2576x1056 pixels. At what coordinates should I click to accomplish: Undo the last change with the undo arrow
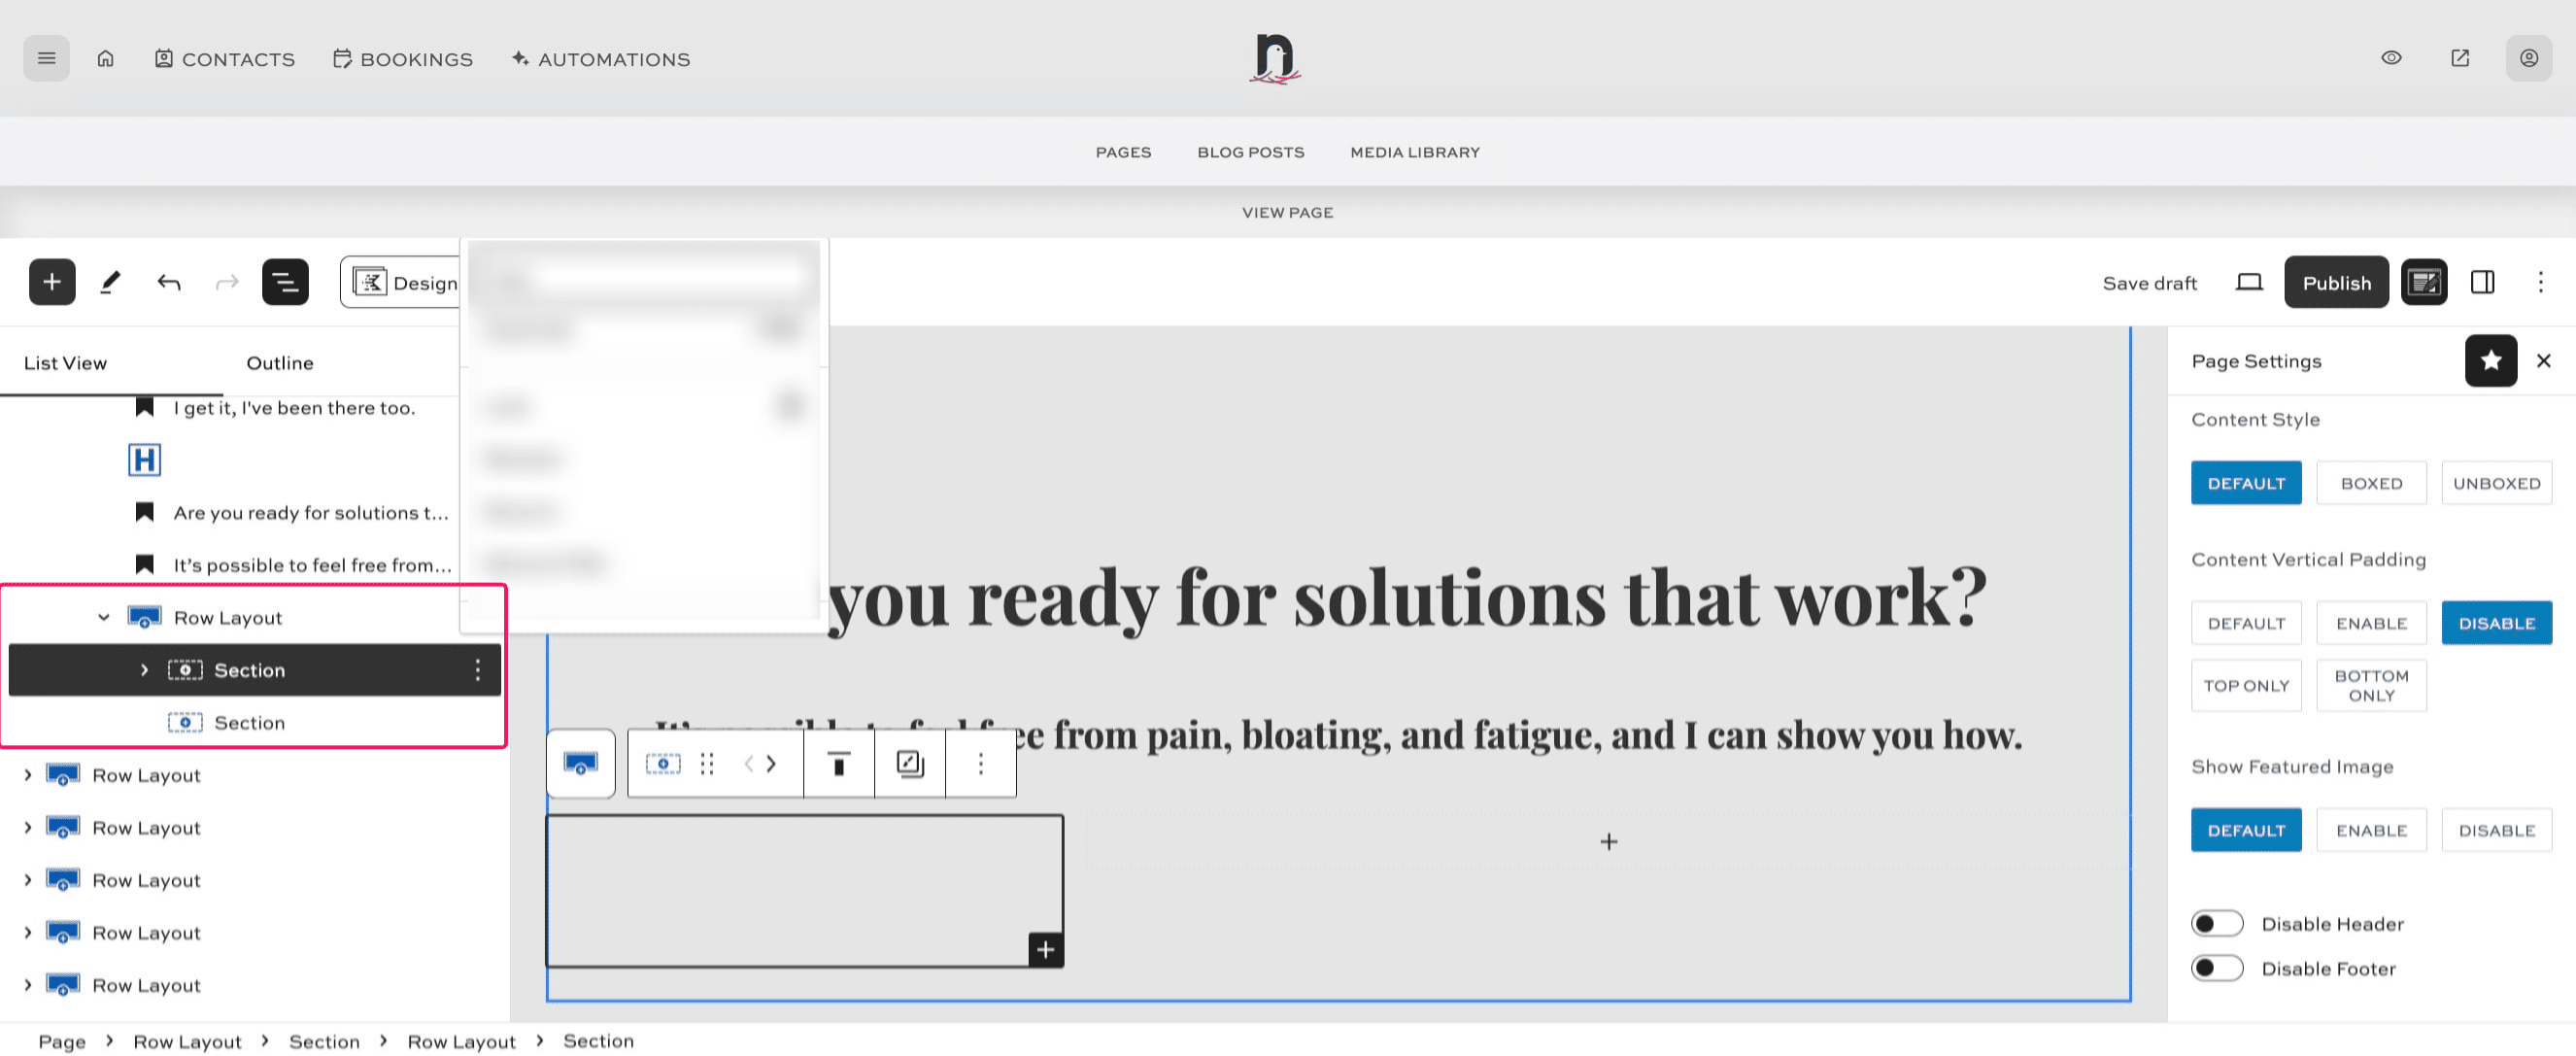click(x=168, y=281)
